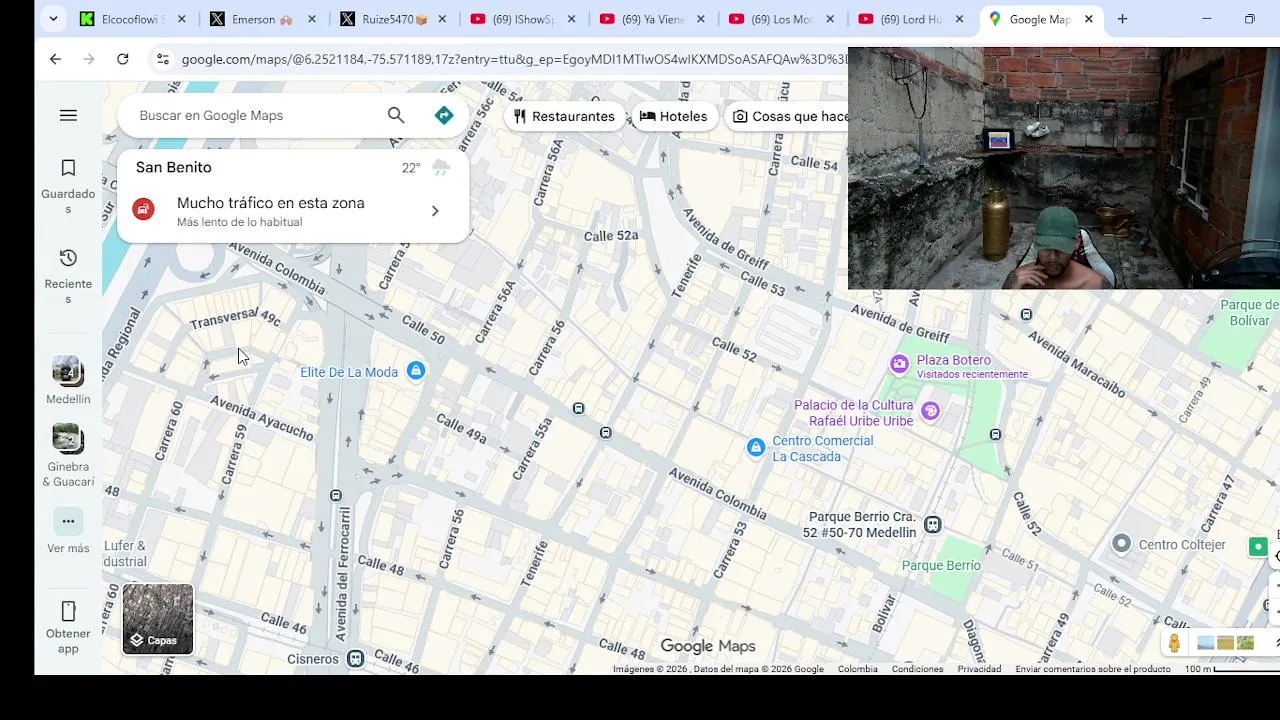Click the San Benito weather cloud icon

coord(441,168)
